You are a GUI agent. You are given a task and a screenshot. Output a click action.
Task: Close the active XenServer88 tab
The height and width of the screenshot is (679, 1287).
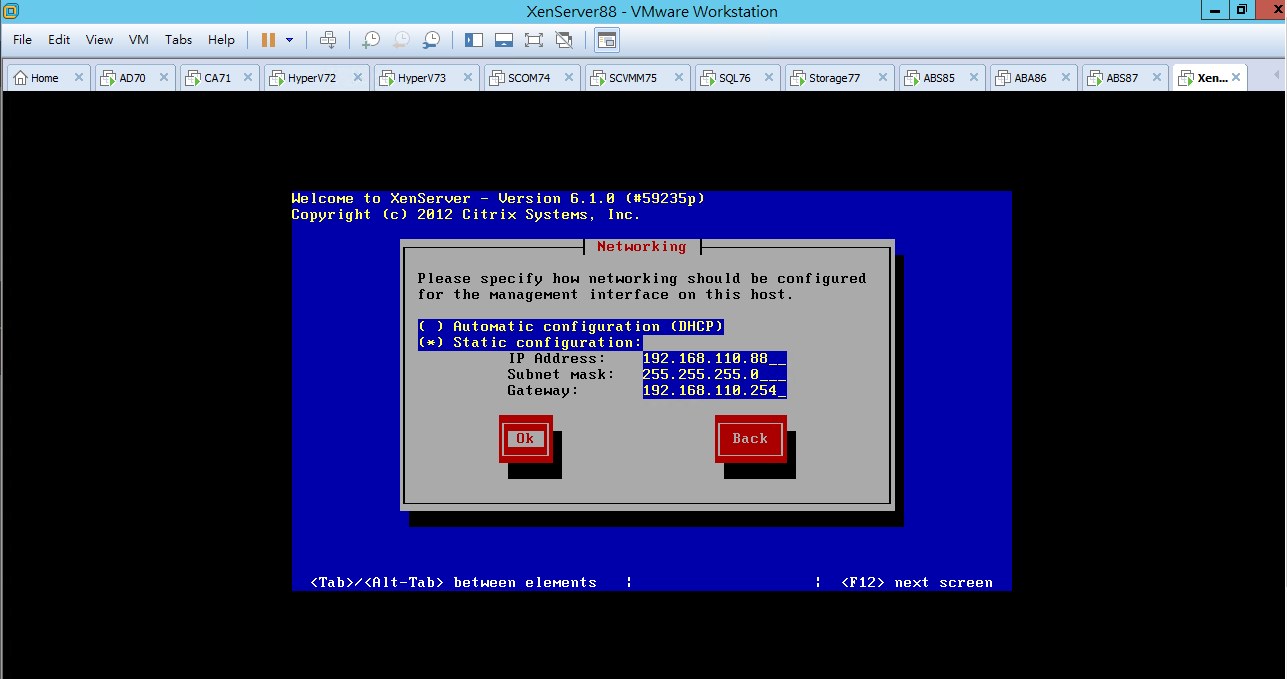(x=1238, y=78)
